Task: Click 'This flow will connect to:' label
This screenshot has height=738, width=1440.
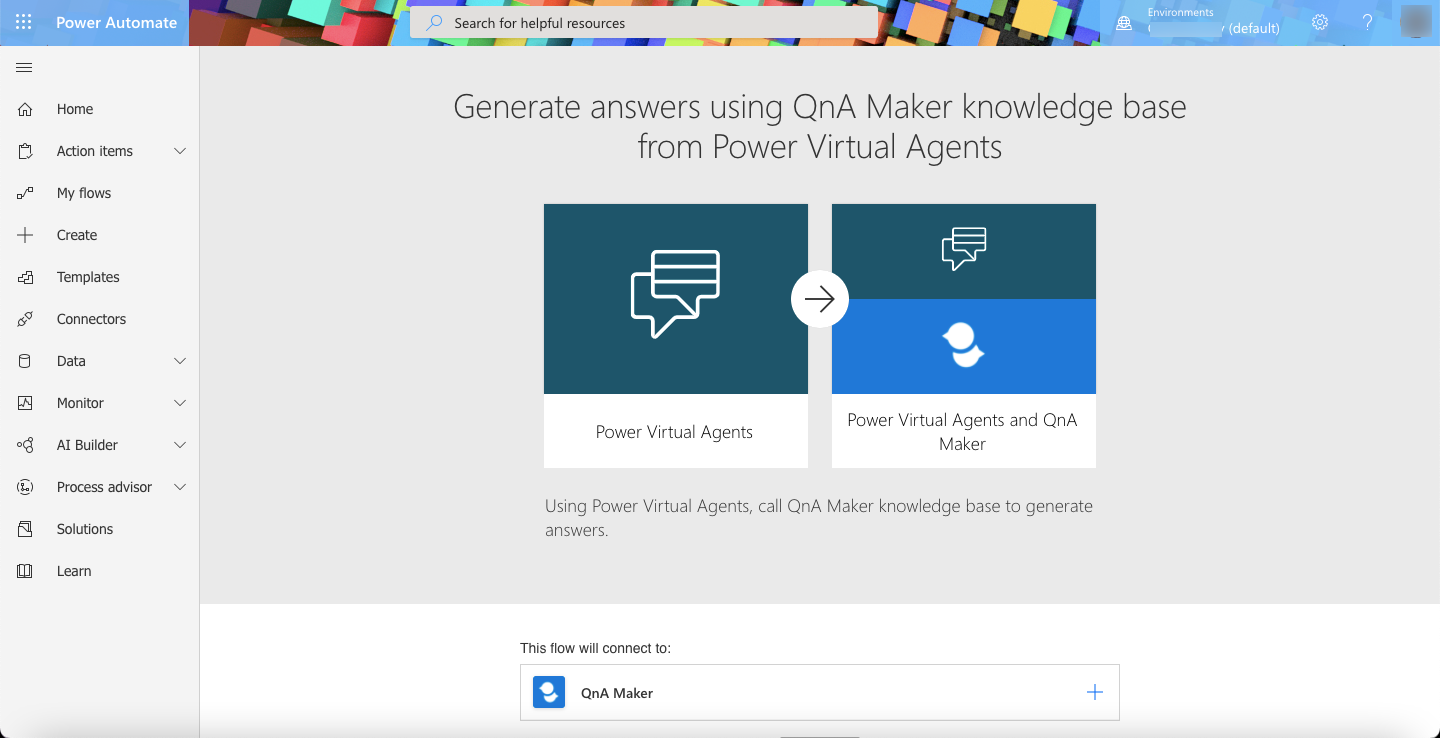Action: click(x=595, y=648)
